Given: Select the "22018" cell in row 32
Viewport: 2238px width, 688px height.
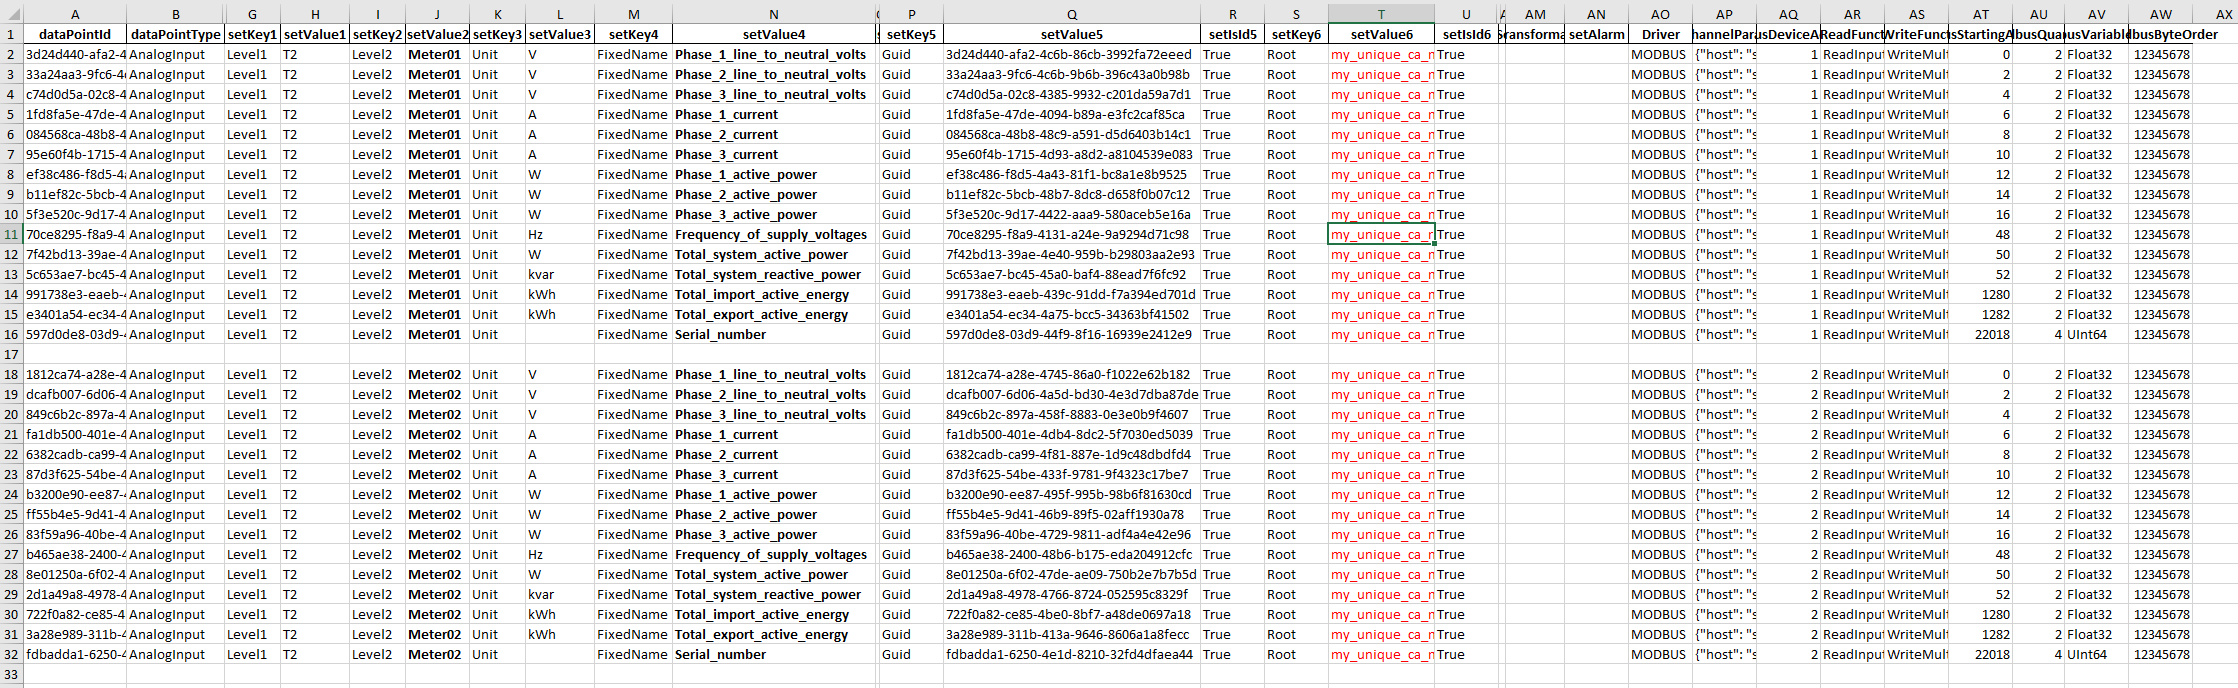Looking at the screenshot, I should click(x=1980, y=654).
